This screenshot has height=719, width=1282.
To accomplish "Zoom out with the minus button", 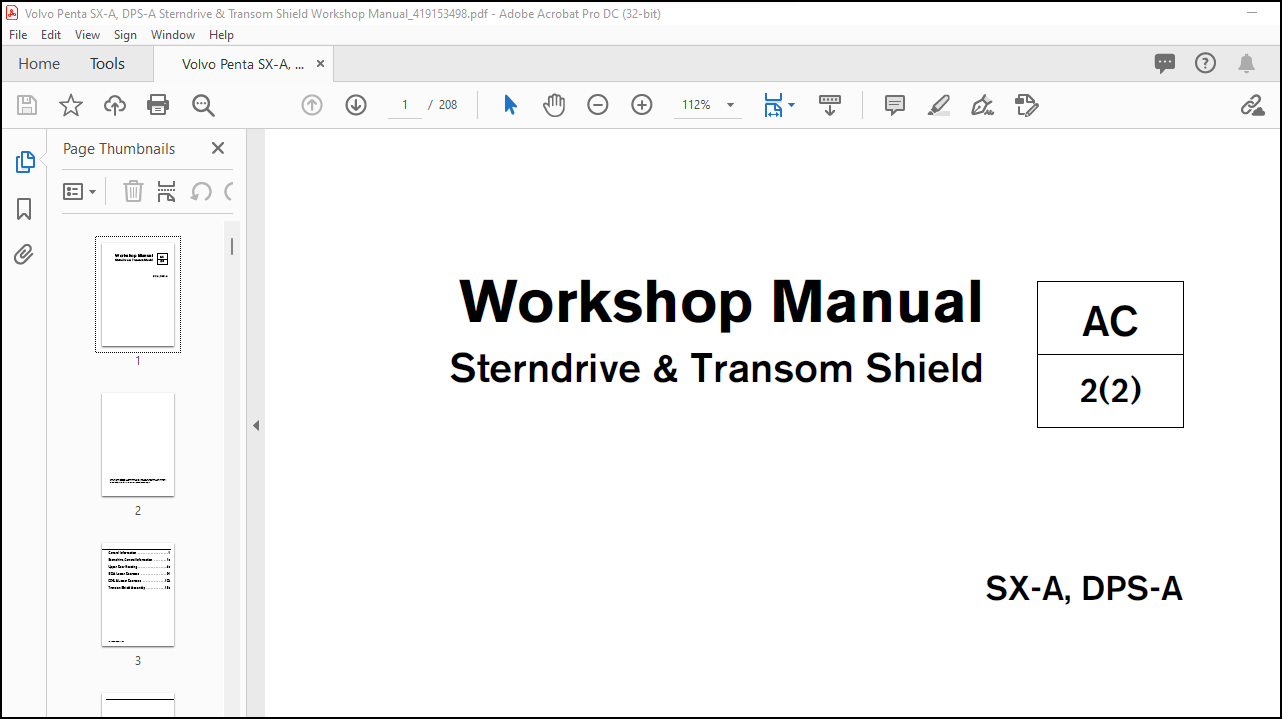I will click(598, 105).
